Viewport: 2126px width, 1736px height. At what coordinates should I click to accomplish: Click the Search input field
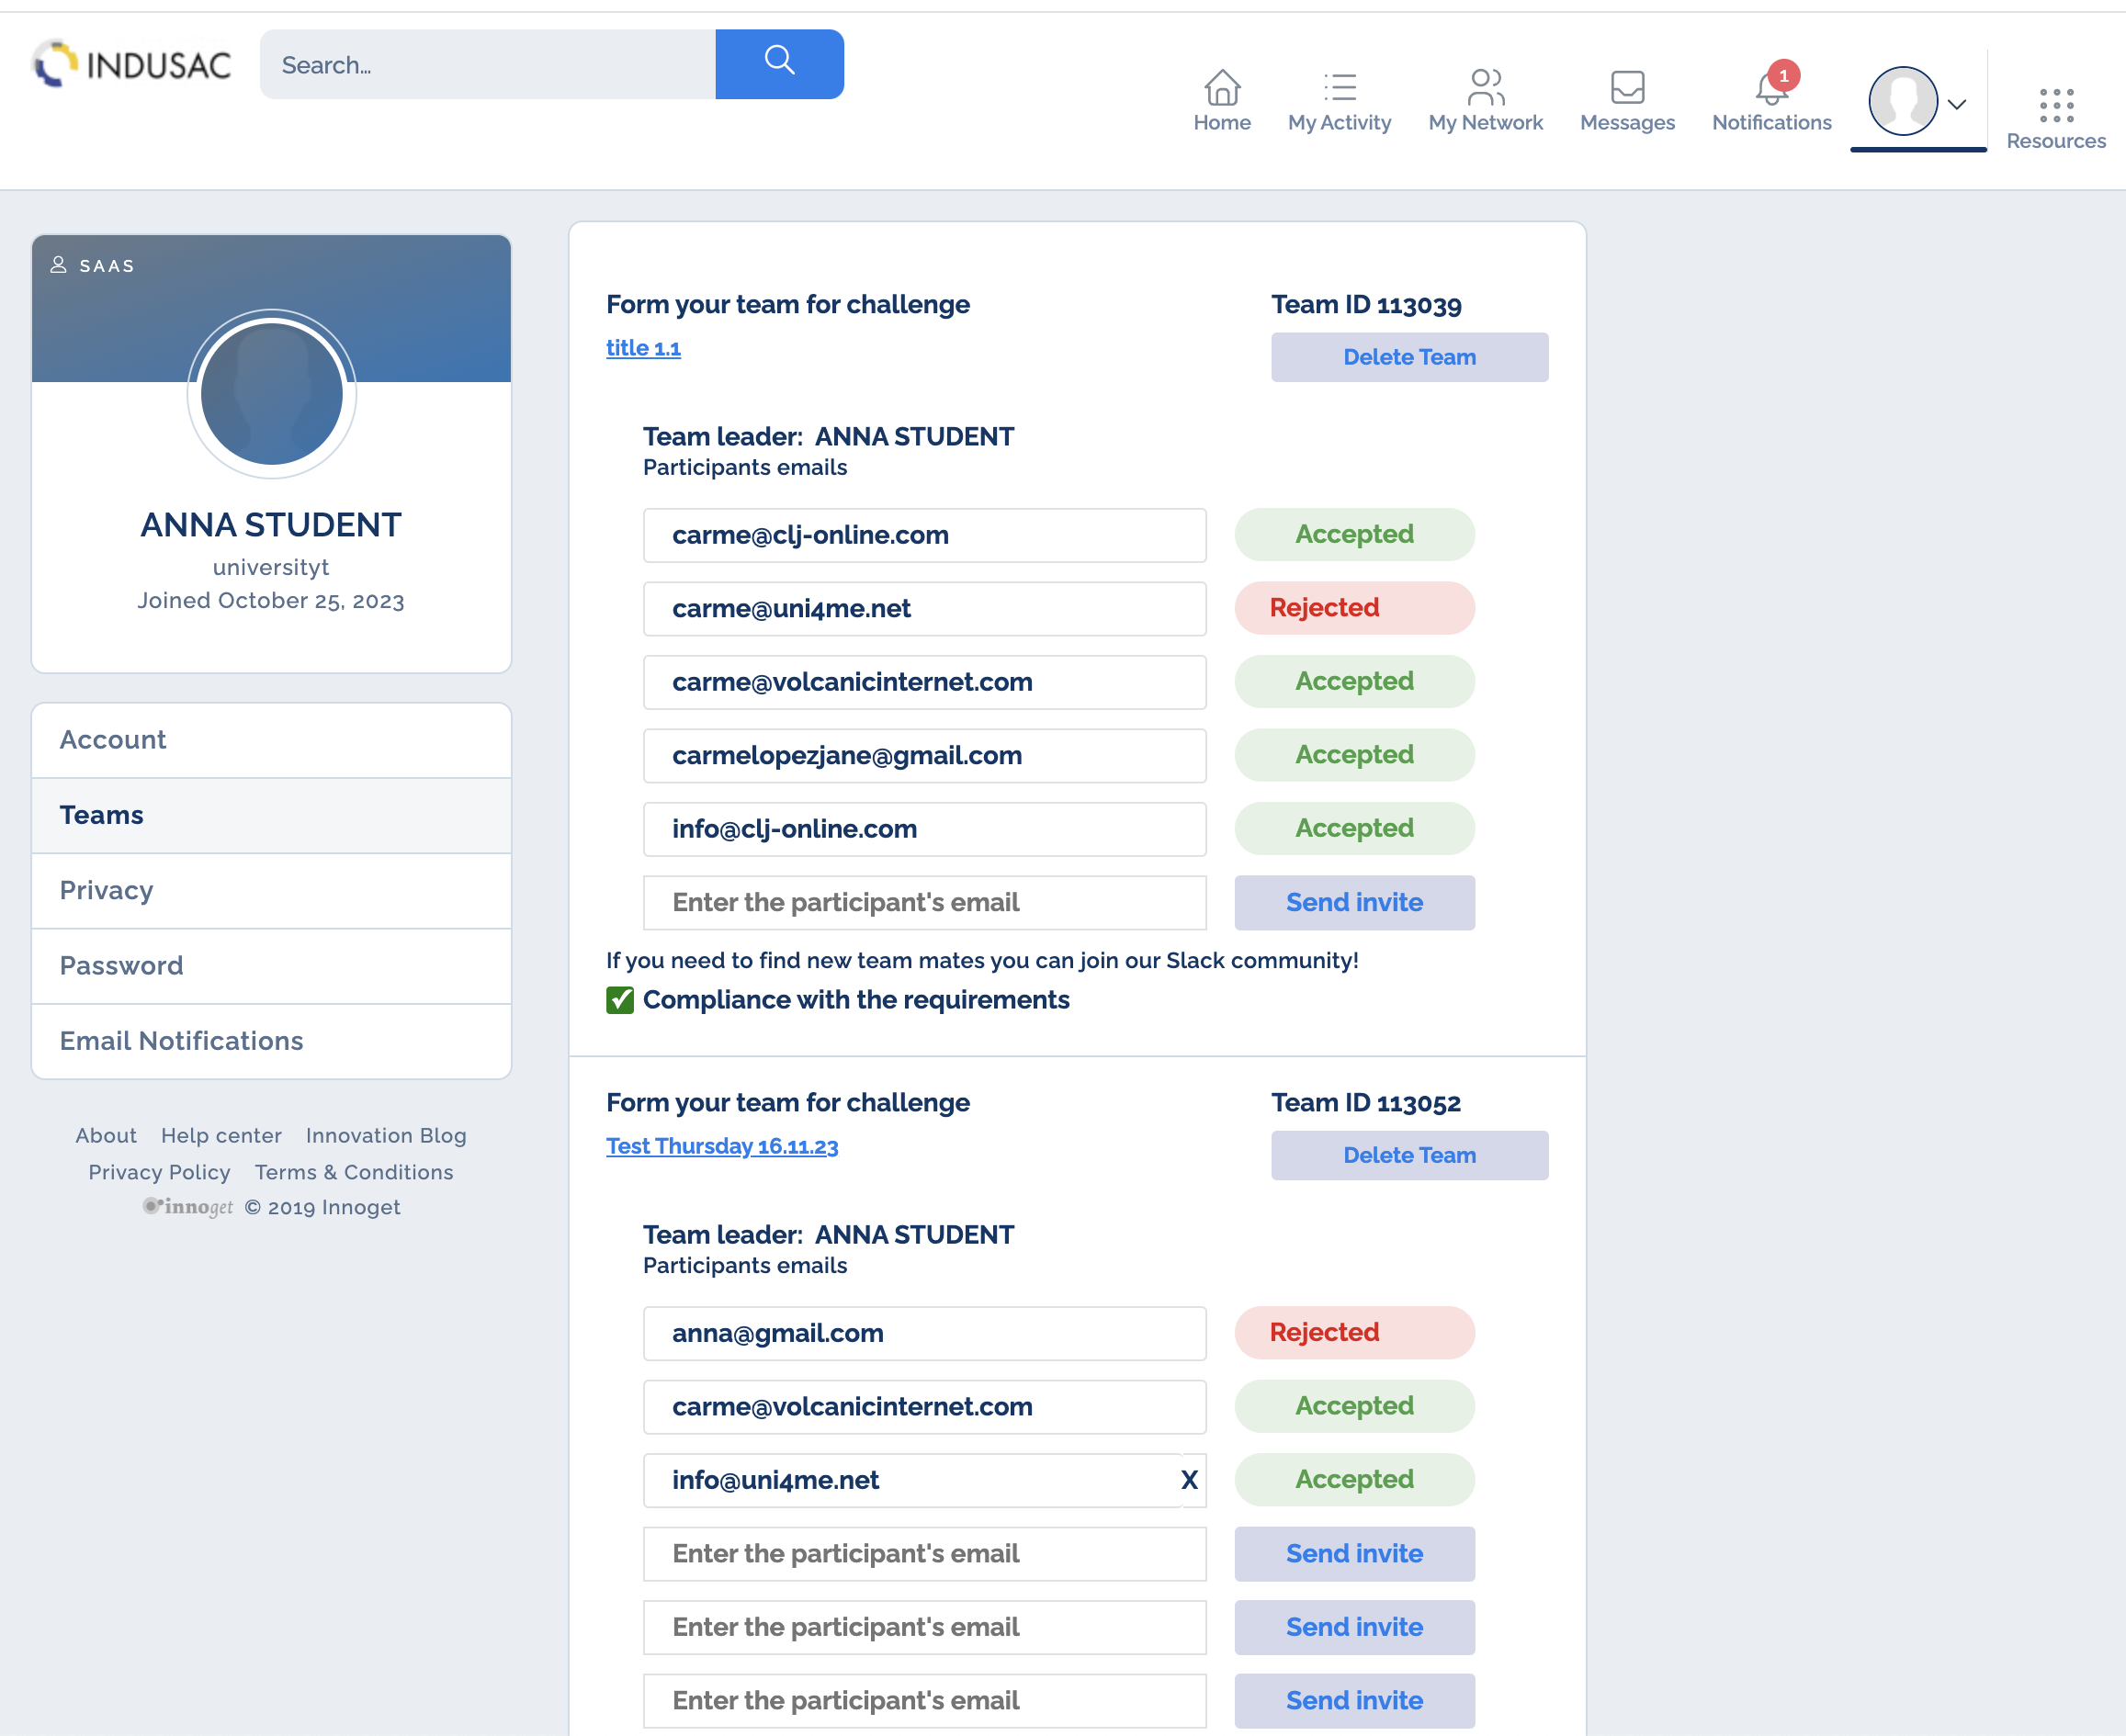point(487,65)
